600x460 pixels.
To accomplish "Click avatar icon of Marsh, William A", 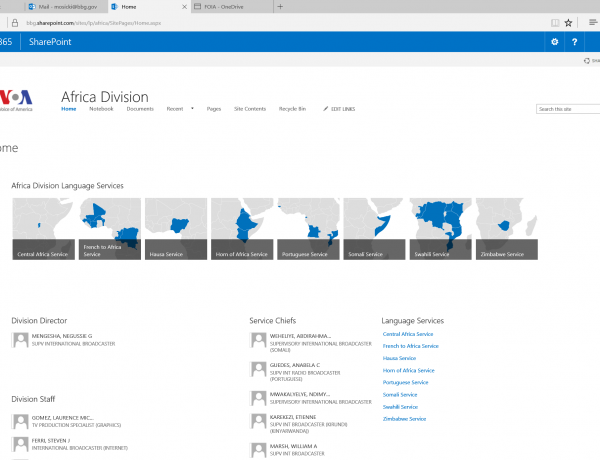I will 258,450.
